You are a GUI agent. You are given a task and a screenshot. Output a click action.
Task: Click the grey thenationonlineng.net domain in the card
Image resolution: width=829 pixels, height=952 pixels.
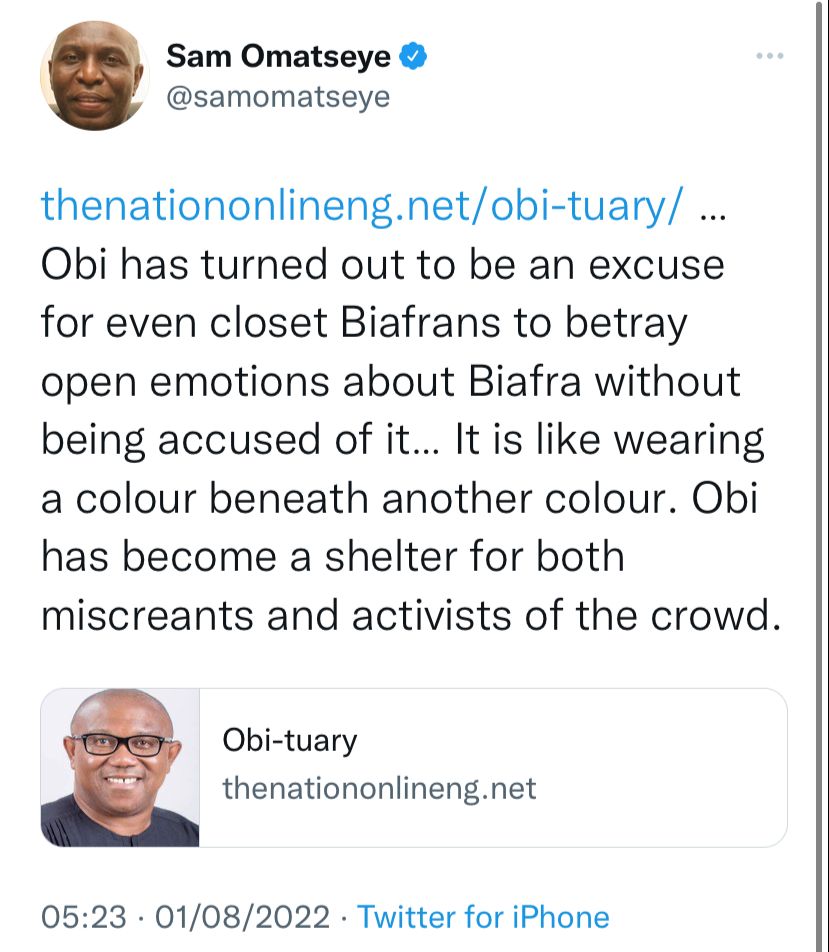[379, 788]
